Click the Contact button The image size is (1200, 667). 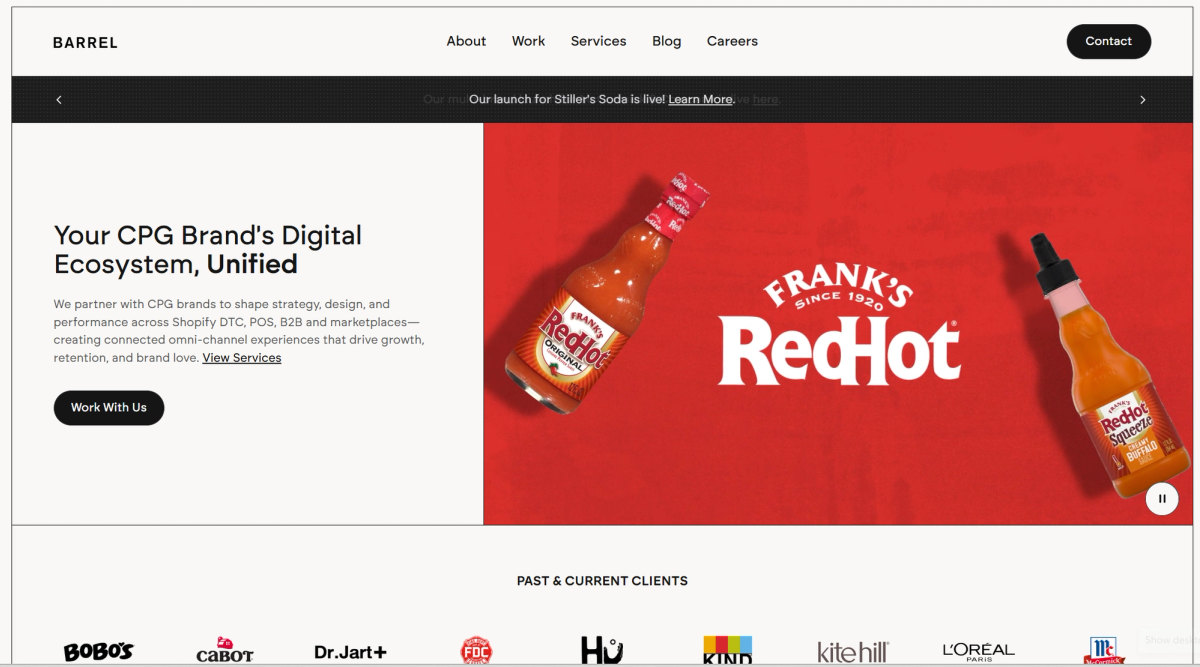point(1108,41)
